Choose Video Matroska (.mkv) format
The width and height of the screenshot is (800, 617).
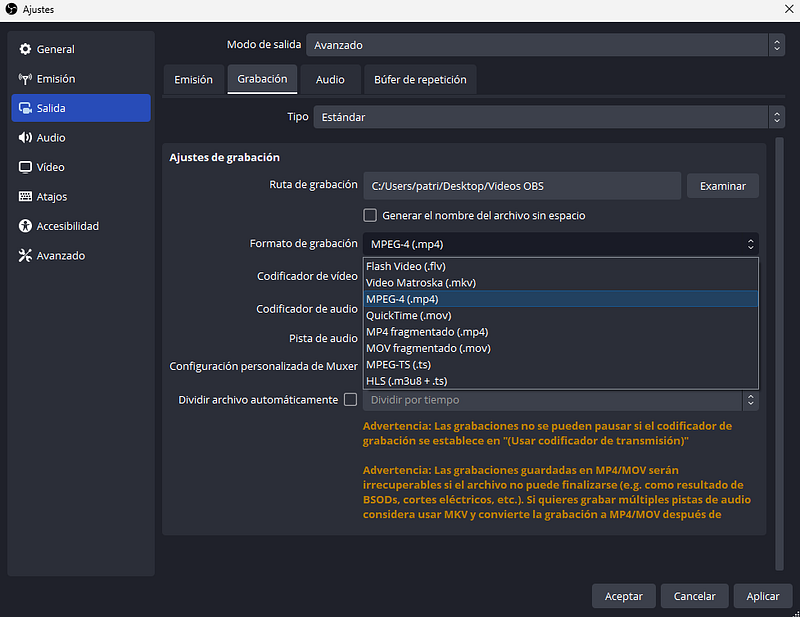point(561,283)
